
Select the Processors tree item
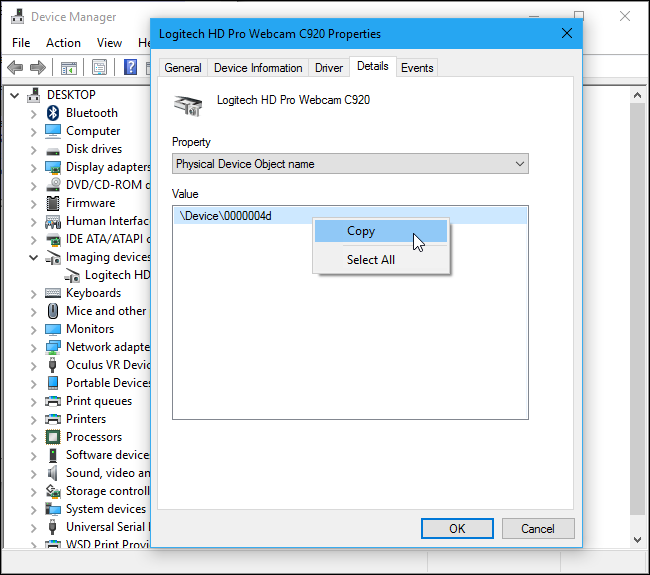pyautogui.click(x=94, y=437)
